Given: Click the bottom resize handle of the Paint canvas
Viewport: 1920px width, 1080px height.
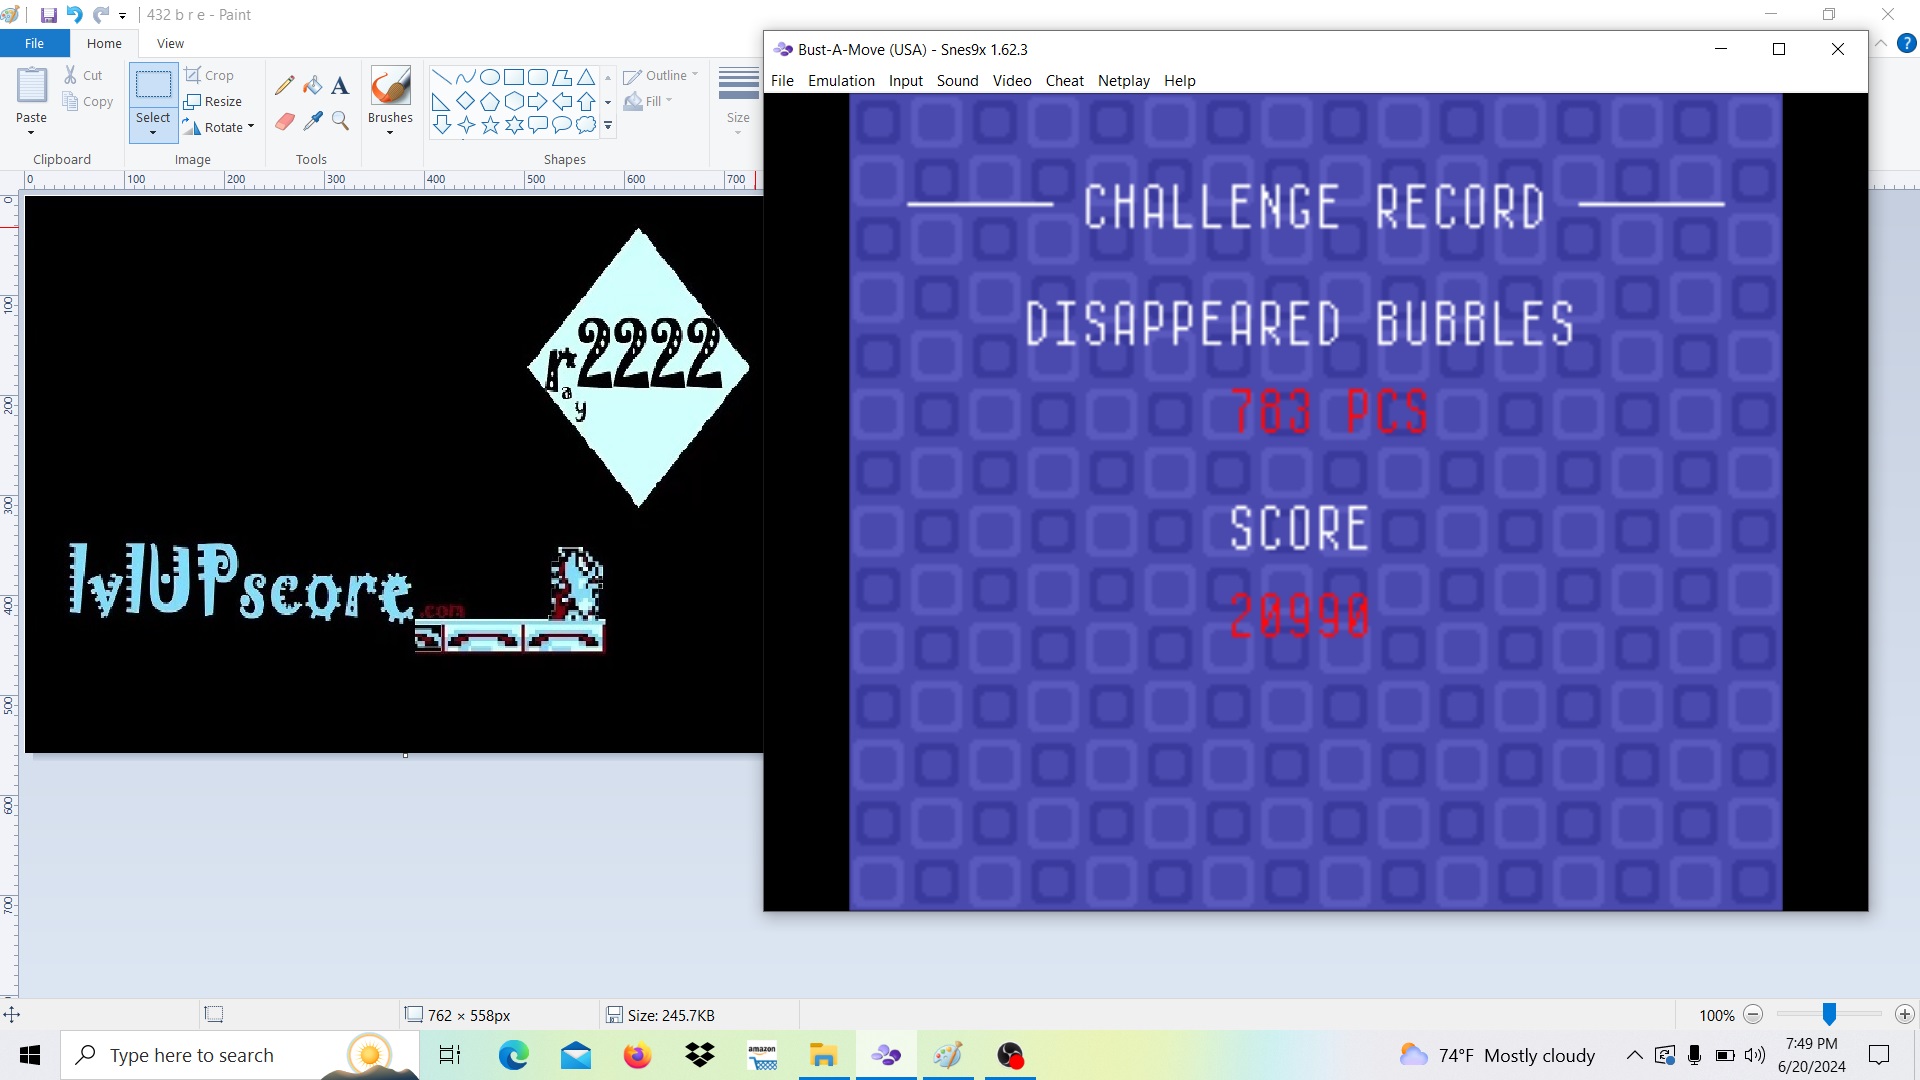Looking at the screenshot, I should [x=405, y=755].
